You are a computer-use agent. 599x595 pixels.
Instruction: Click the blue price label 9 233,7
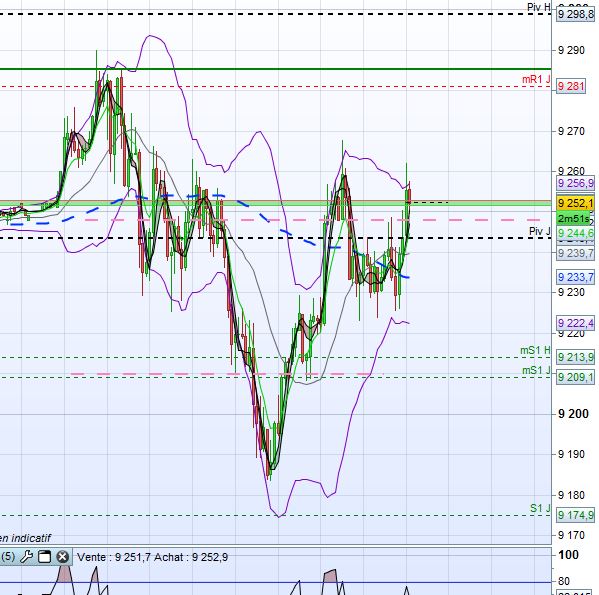click(575, 277)
